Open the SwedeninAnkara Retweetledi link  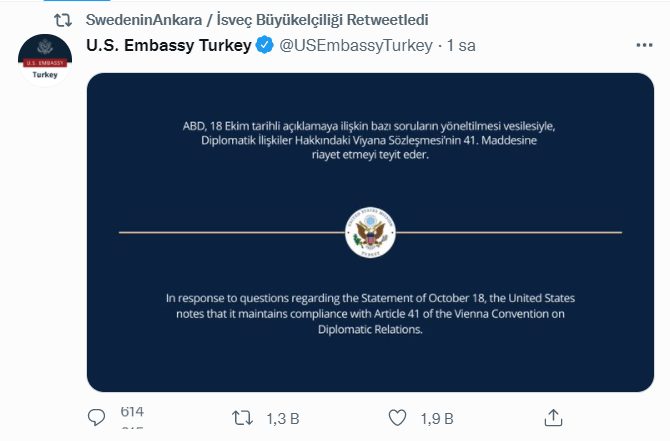[257, 20]
